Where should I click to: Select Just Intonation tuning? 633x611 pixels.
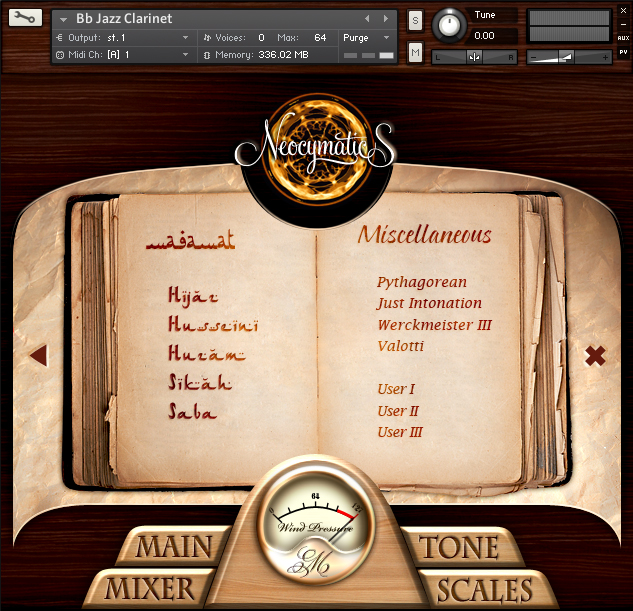click(x=429, y=303)
